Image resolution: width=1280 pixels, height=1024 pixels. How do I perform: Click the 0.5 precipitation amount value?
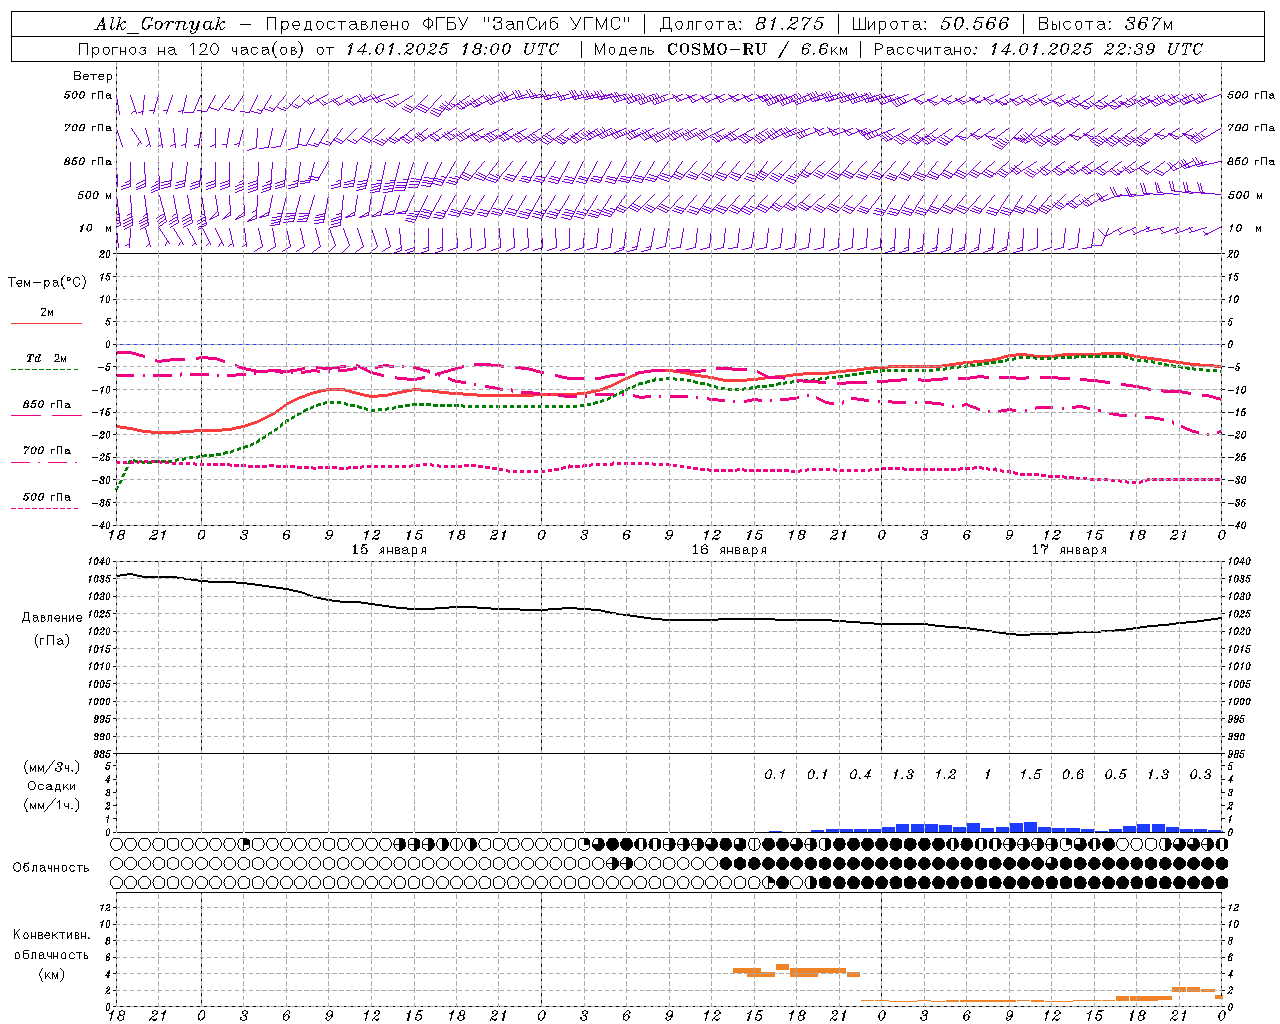(1115, 774)
